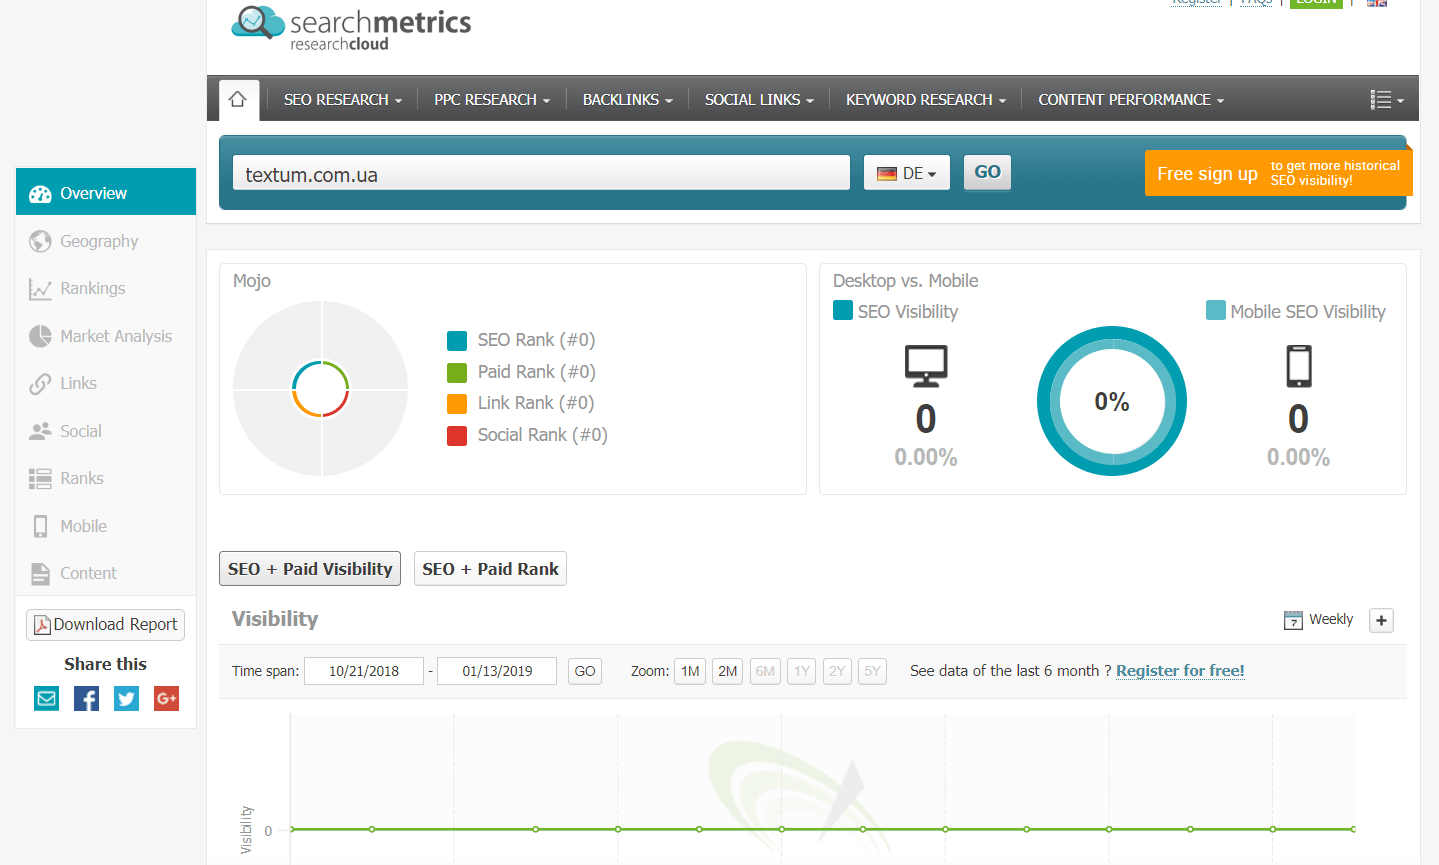Select the Overview item in the sidebar
1439x865 pixels.
[x=106, y=192]
